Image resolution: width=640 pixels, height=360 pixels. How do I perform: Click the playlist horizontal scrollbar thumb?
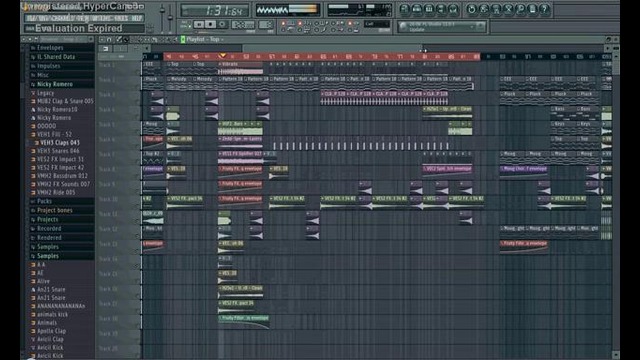tap(333, 48)
